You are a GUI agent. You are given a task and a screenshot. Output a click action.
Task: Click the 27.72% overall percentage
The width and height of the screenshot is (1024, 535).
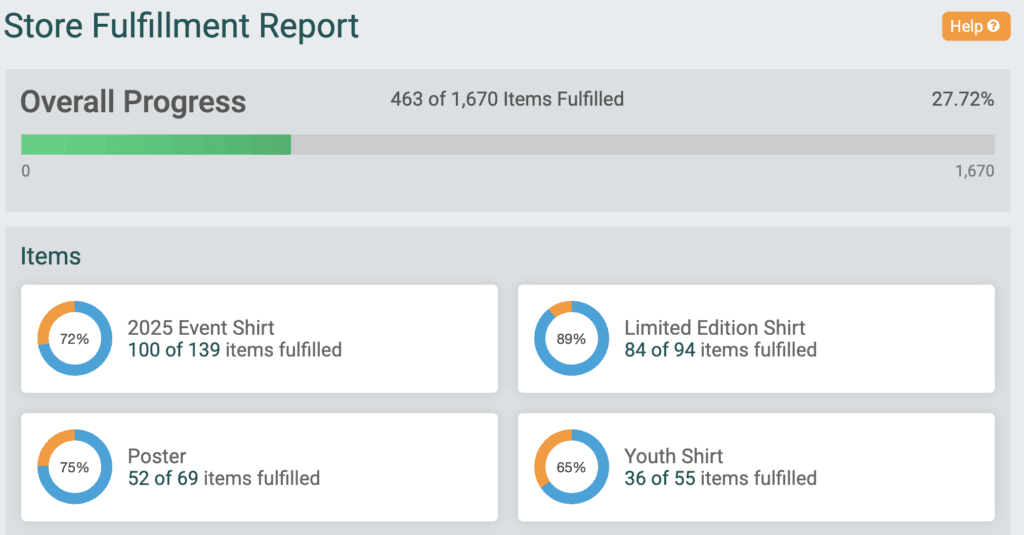click(x=963, y=99)
